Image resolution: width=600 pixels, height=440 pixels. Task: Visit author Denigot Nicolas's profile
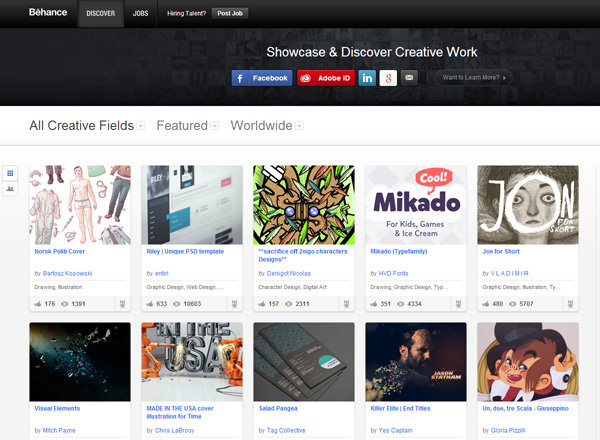tap(289, 273)
